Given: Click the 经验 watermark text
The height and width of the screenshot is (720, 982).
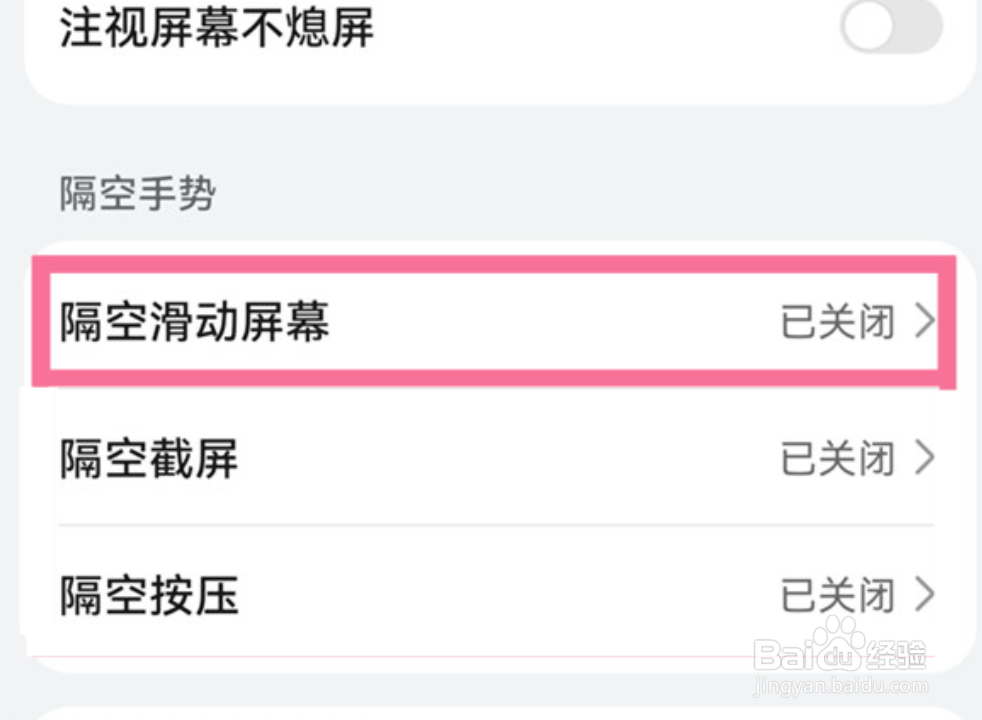Looking at the screenshot, I should pyautogui.click(x=895, y=655).
